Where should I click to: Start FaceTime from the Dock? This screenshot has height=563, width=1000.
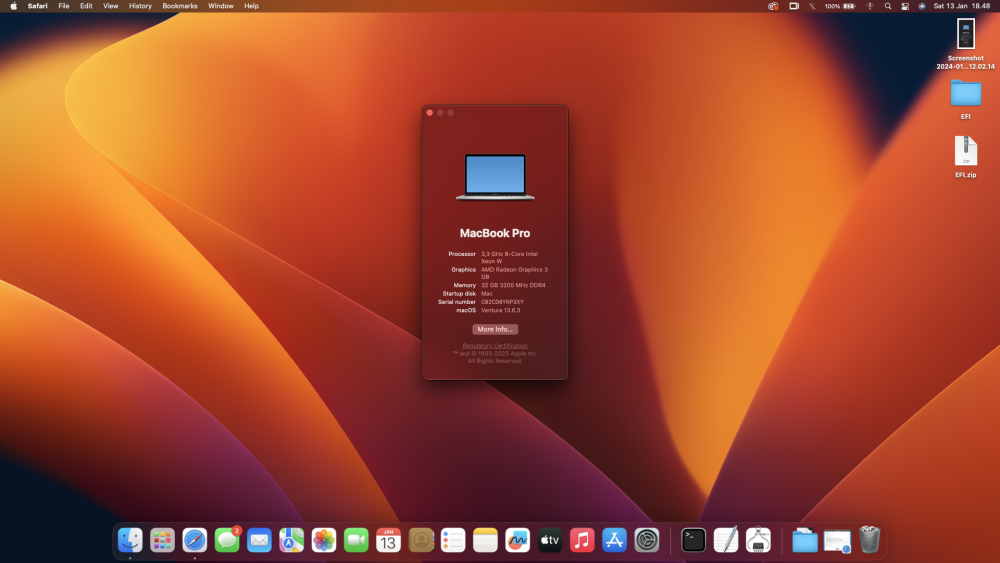356,540
